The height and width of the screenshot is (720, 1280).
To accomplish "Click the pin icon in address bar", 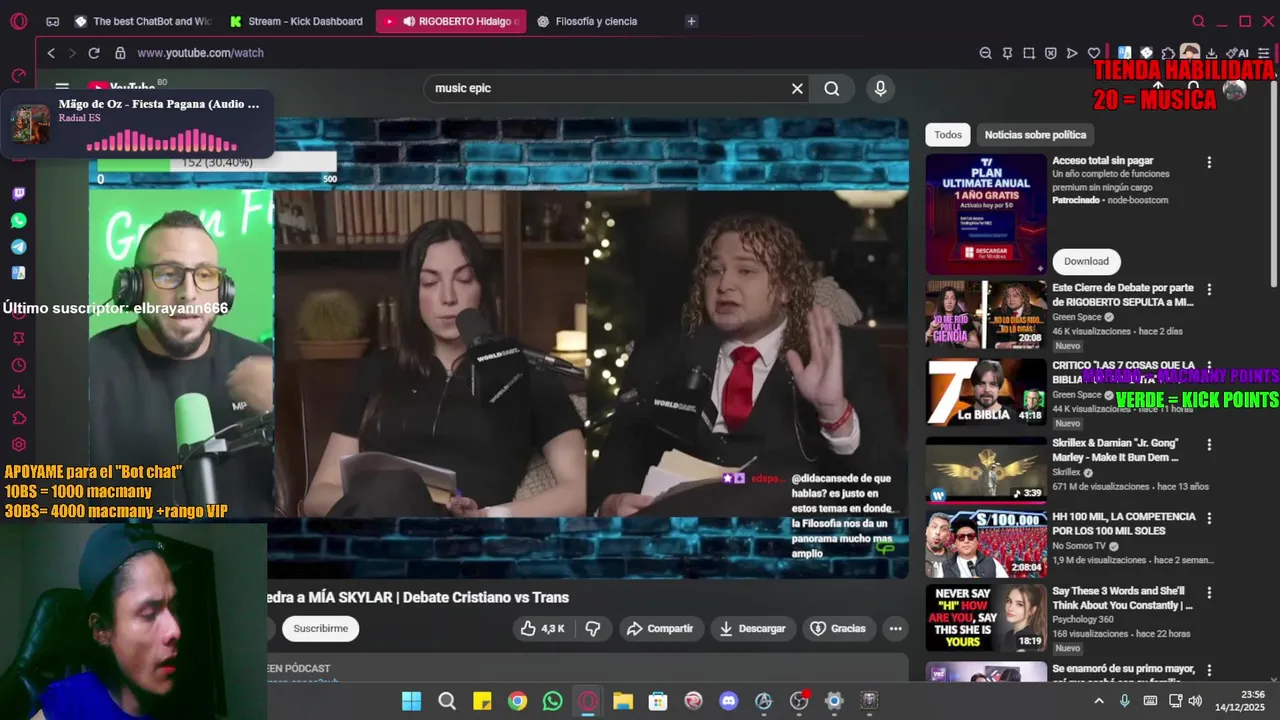I will [x=1007, y=53].
